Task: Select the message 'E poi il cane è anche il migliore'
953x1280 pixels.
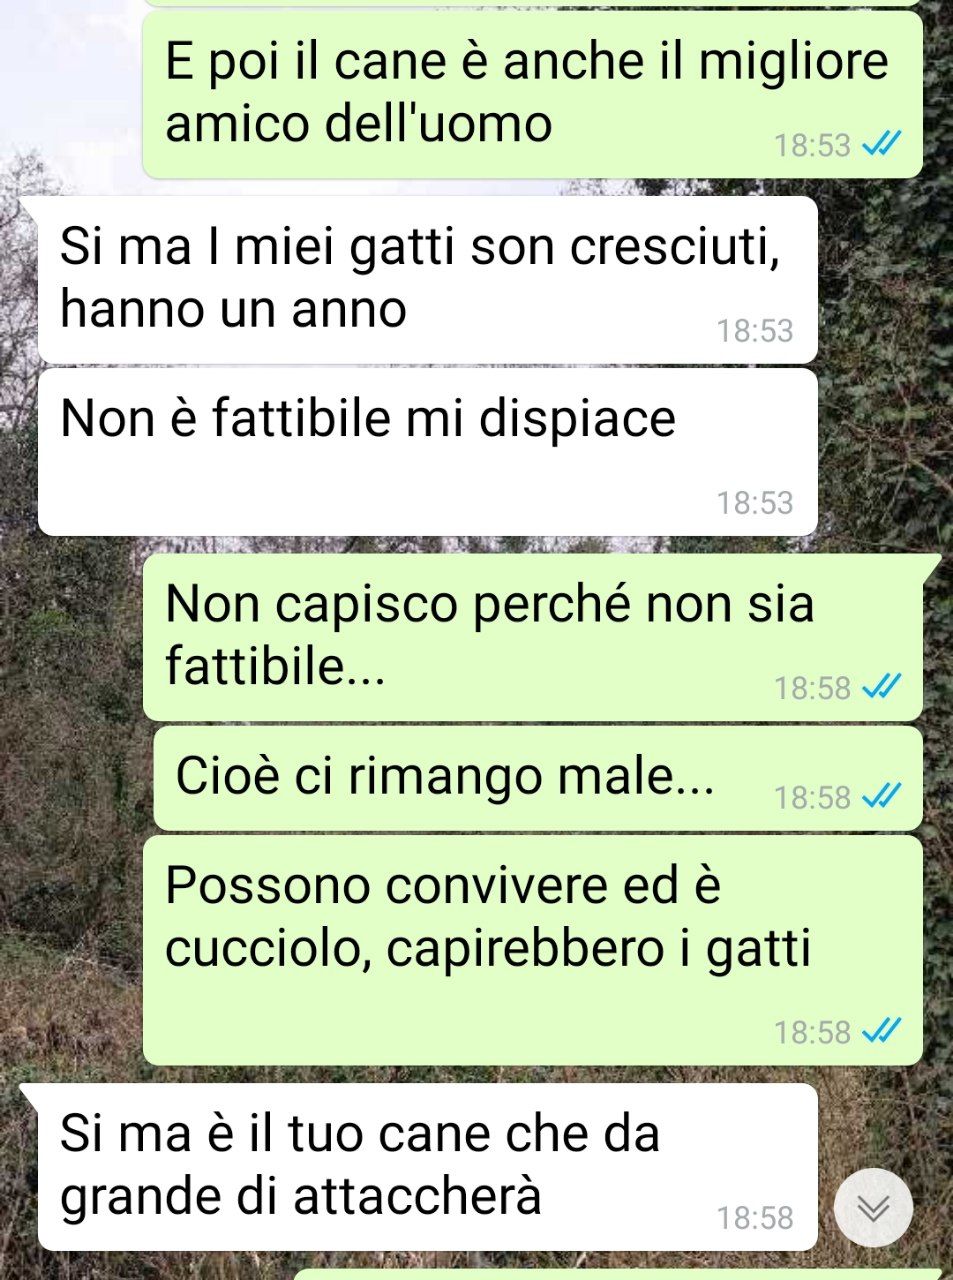Action: 532,94
